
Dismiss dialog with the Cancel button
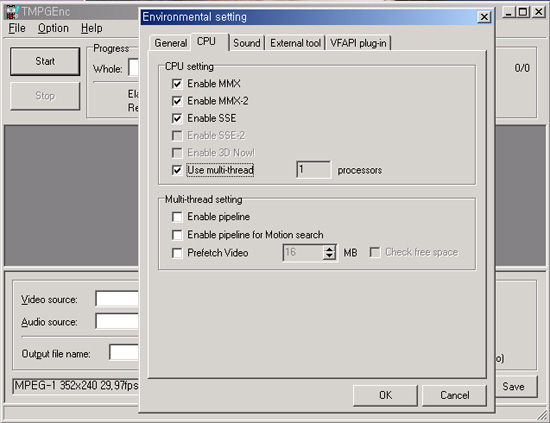455,395
